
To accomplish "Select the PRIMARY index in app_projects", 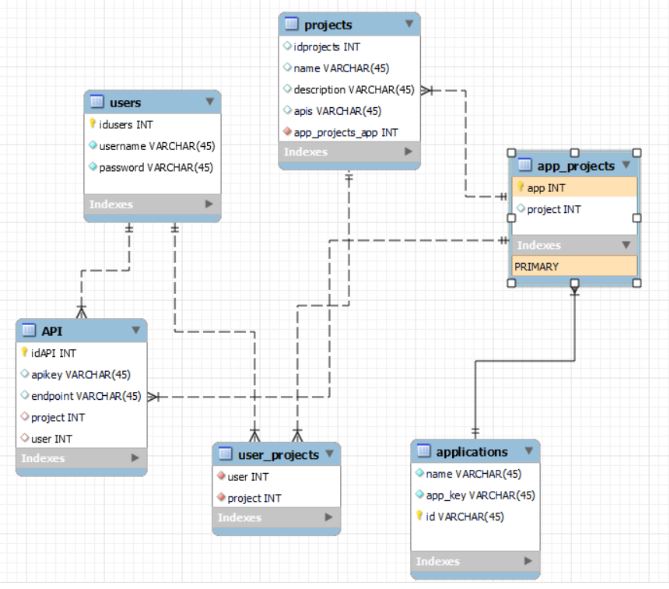I will [574, 267].
